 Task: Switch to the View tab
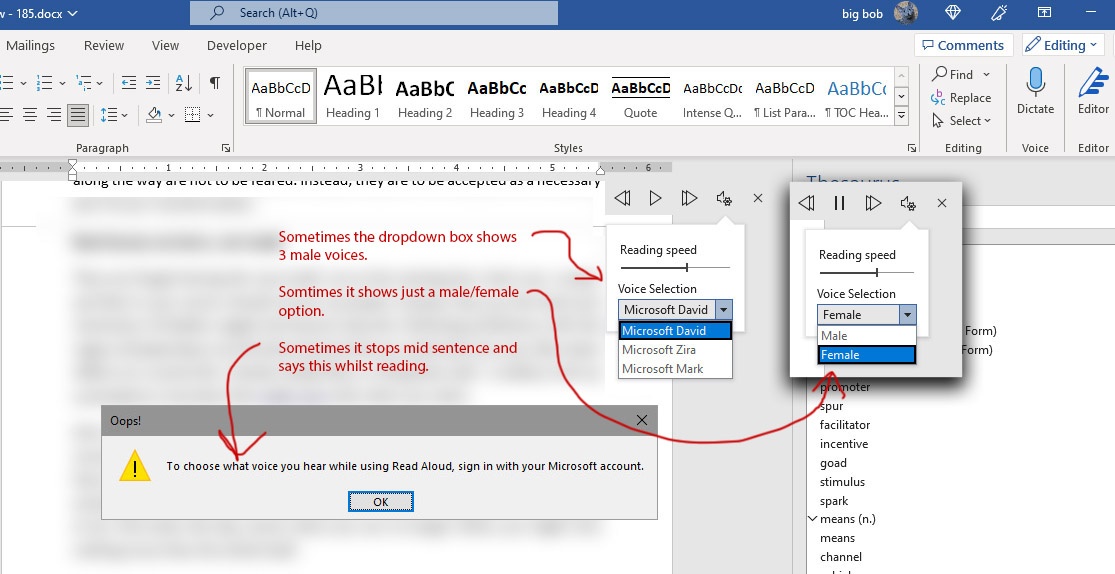[x=165, y=46]
